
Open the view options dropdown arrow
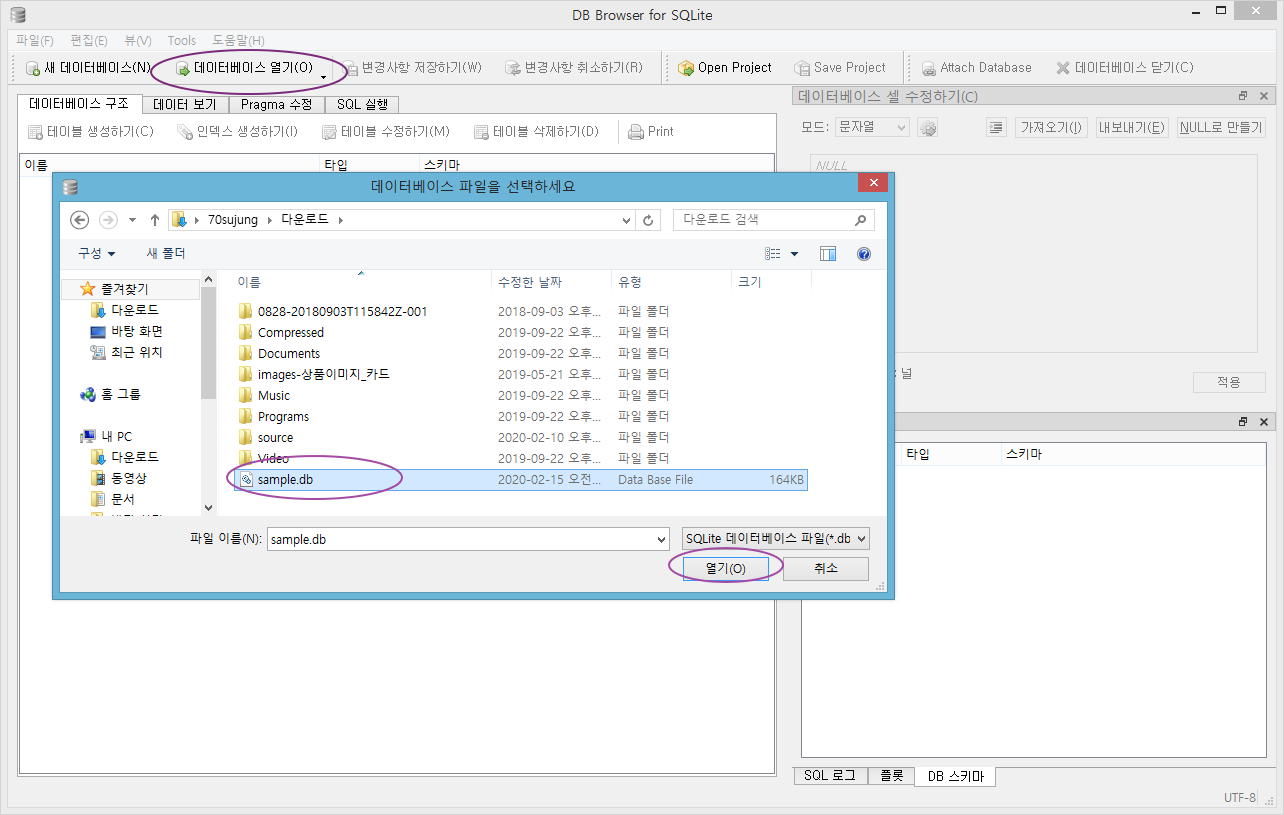click(795, 254)
